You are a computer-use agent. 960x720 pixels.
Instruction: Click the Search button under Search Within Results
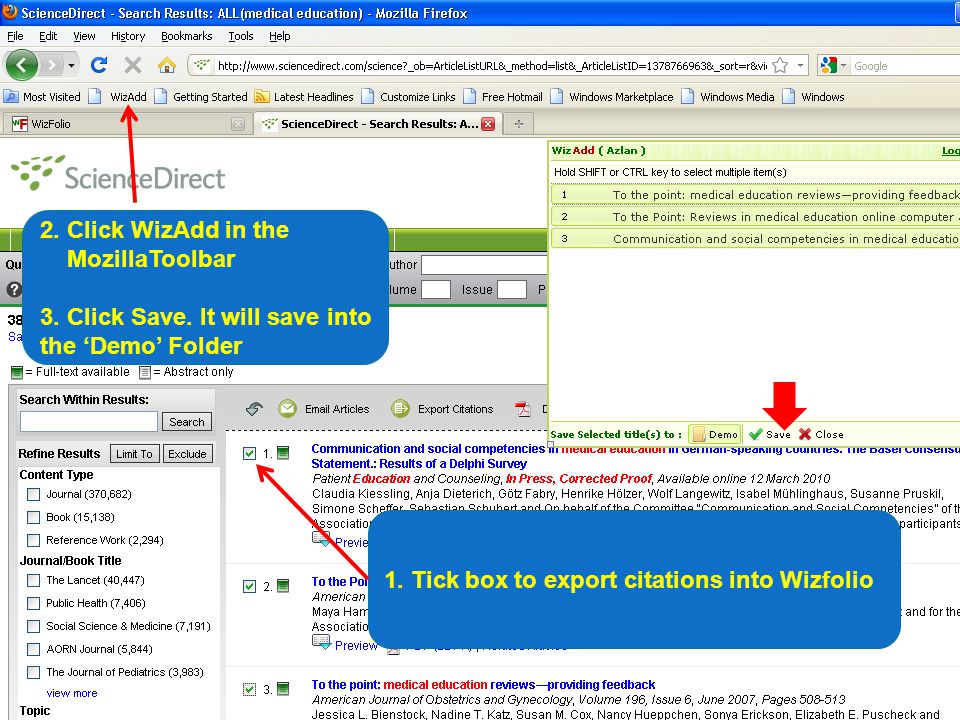(x=187, y=422)
